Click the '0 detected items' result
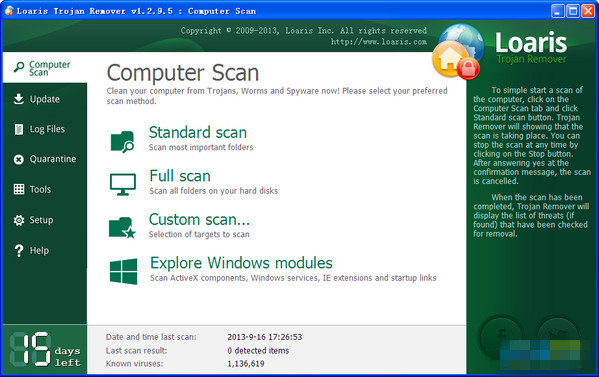This screenshot has width=599, height=377. (x=258, y=350)
